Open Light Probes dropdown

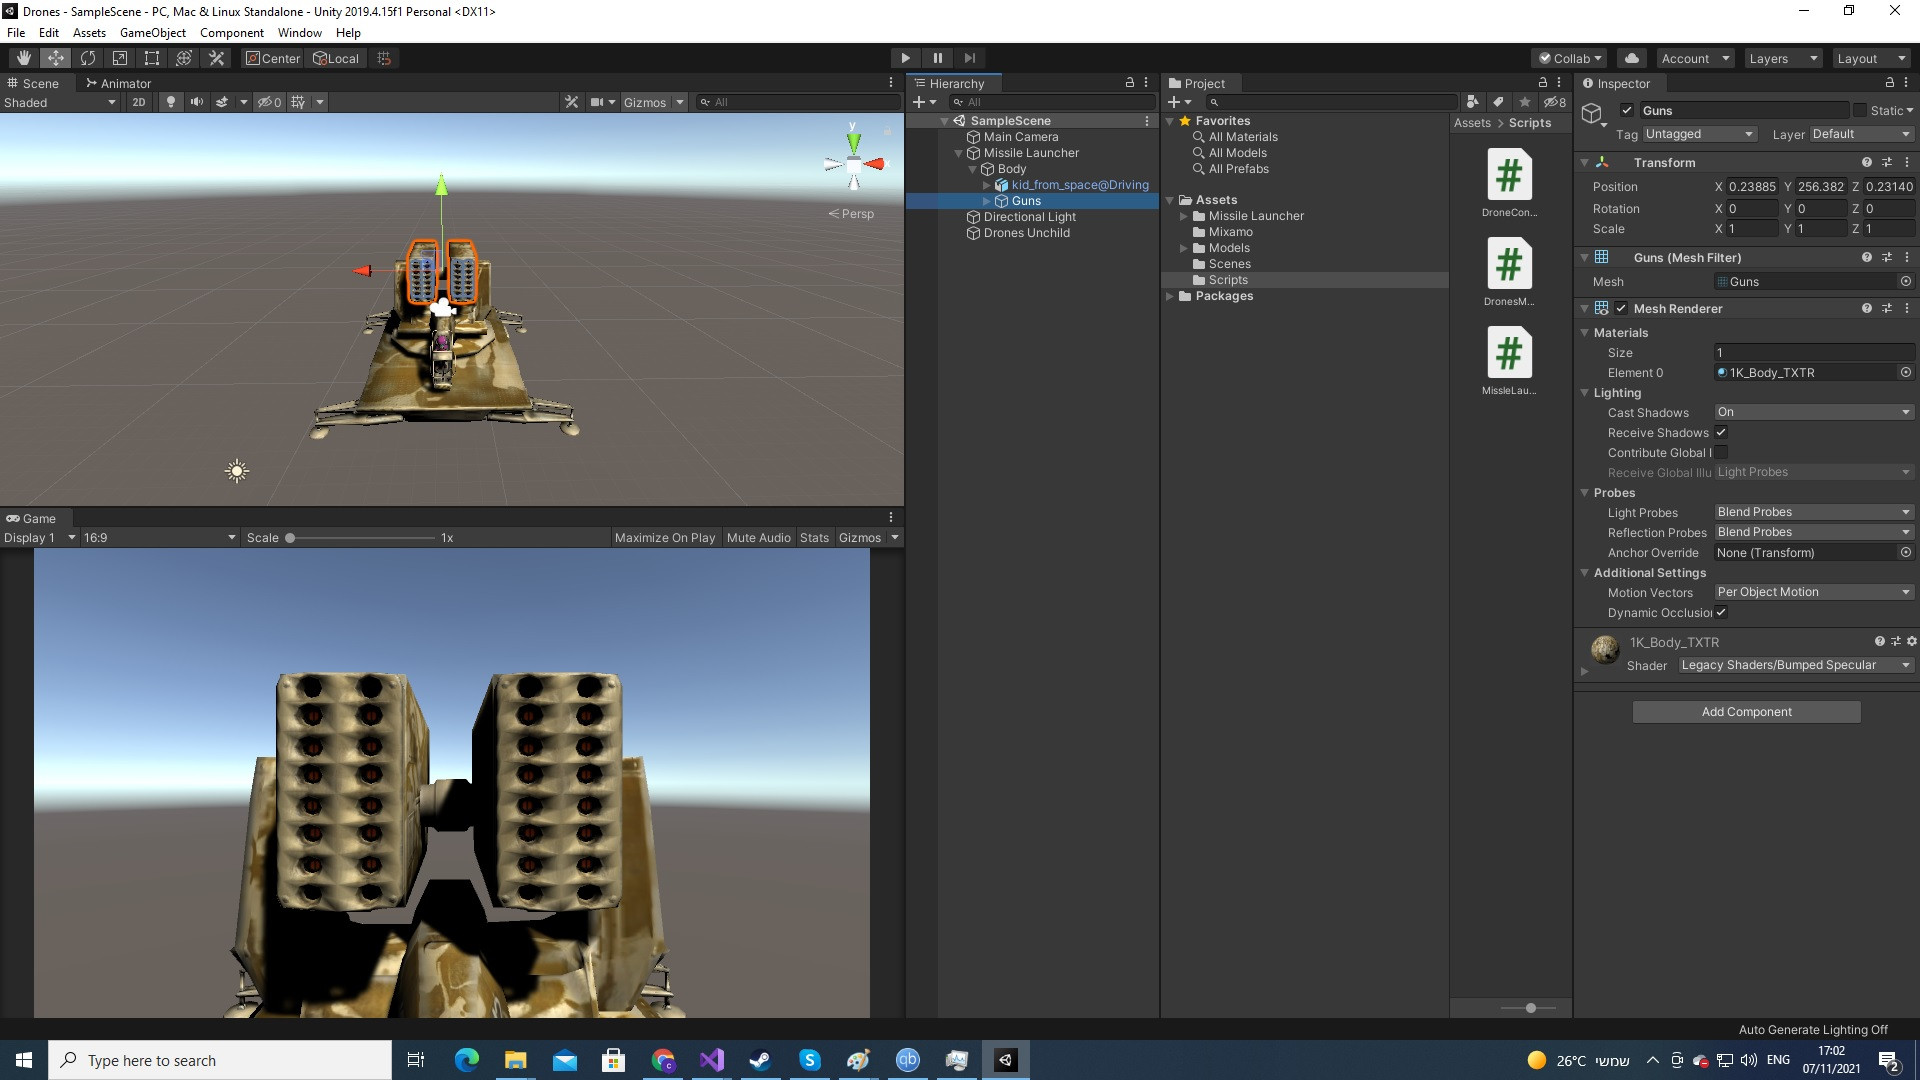tap(1814, 512)
